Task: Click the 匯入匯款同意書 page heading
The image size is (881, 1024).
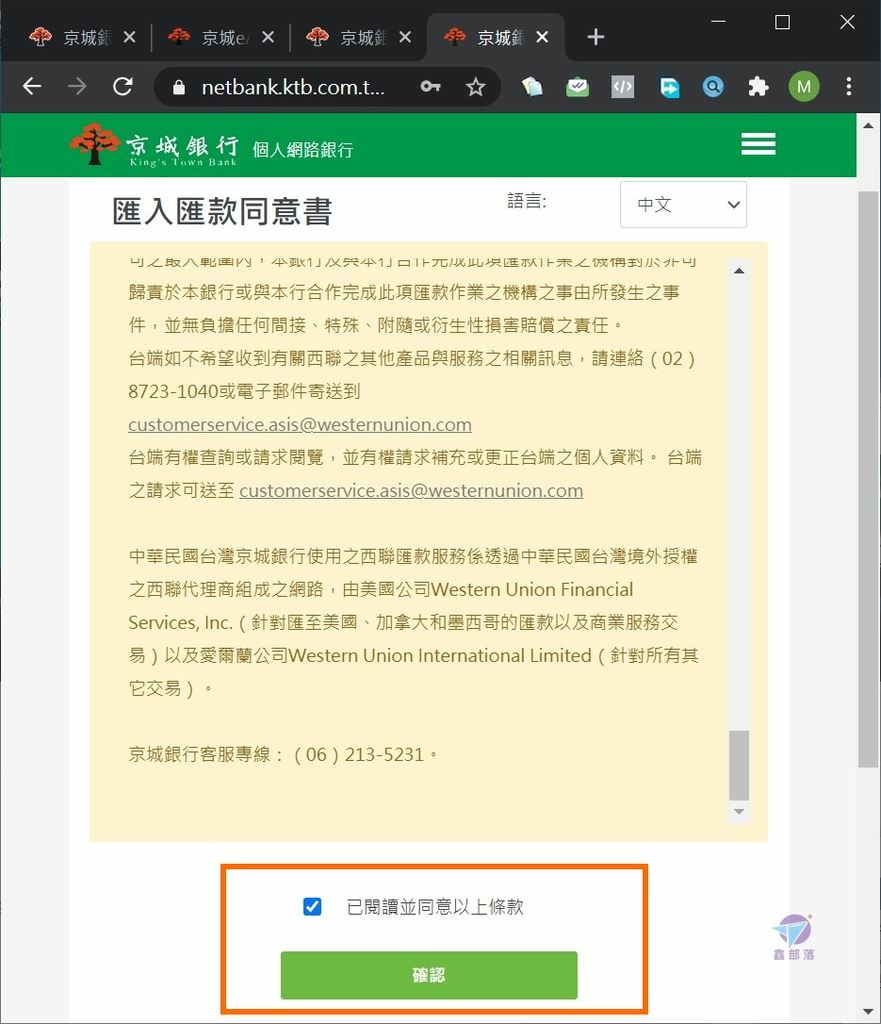Action: point(222,212)
